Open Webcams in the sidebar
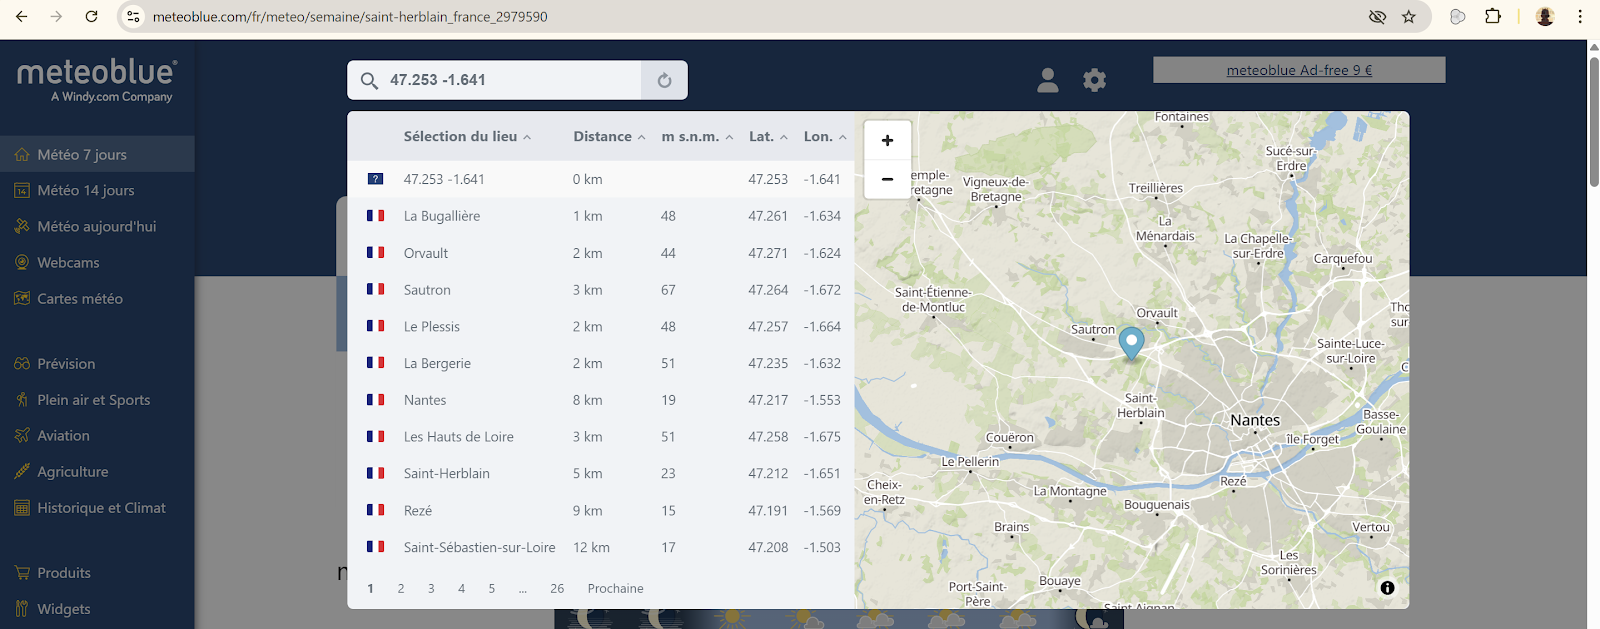Viewport: 1600px width, 629px height. [97, 262]
